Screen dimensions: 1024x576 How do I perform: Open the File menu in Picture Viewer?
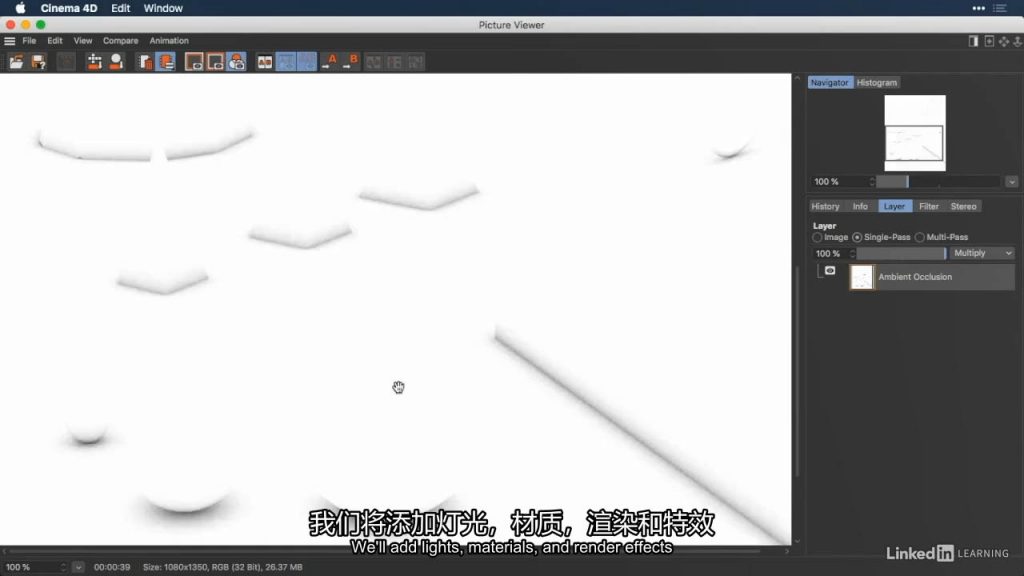29,40
